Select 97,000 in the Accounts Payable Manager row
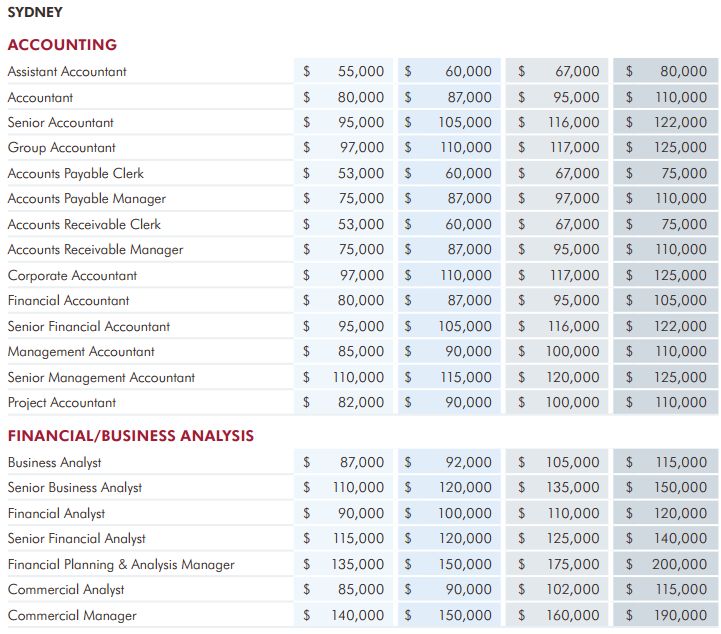The height and width of the screenshot is (634, 721). (x=577, y=199)
